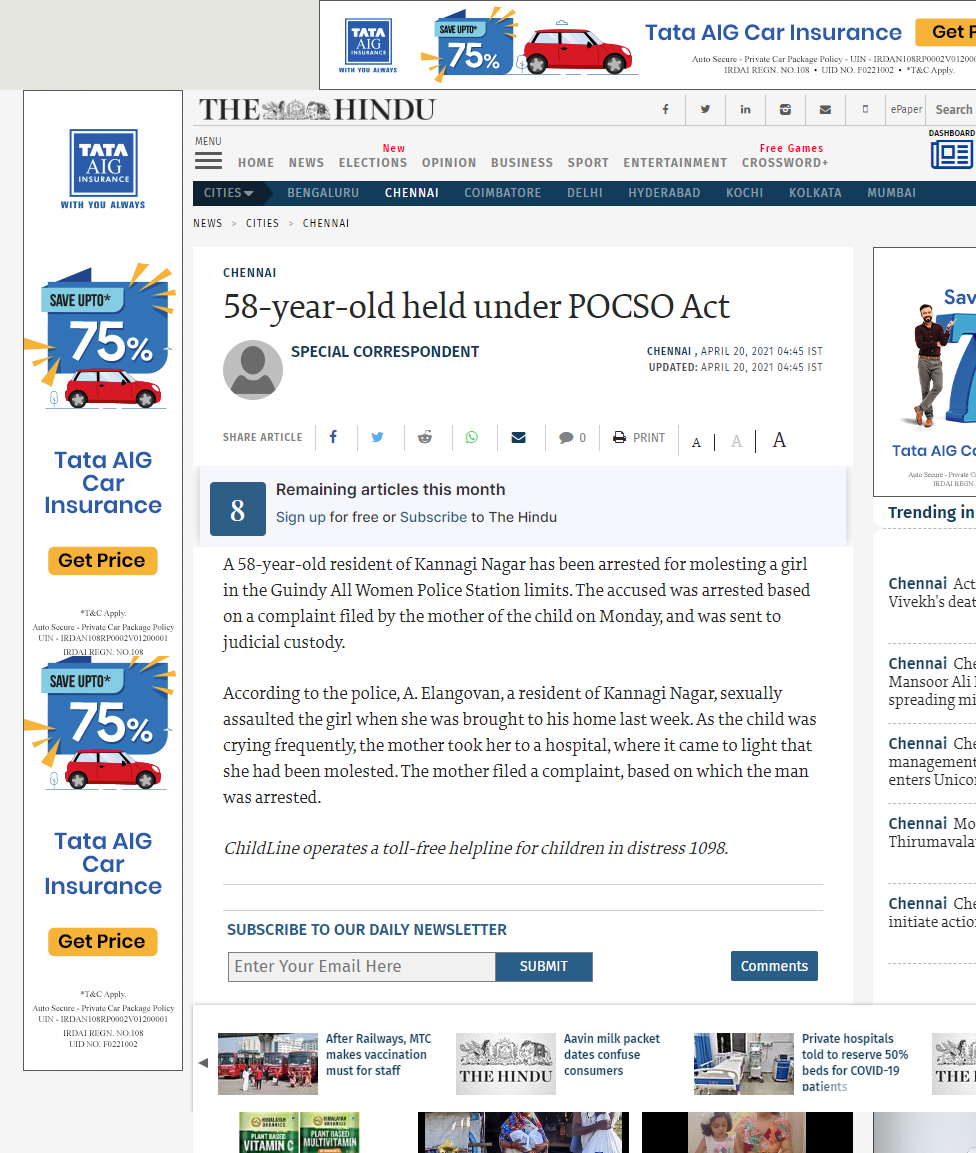Viewport: 976px width, 1153px height.
Task: Open 'Aavin milk packet dates confuse' story
Action: [x=612, y=1054]
